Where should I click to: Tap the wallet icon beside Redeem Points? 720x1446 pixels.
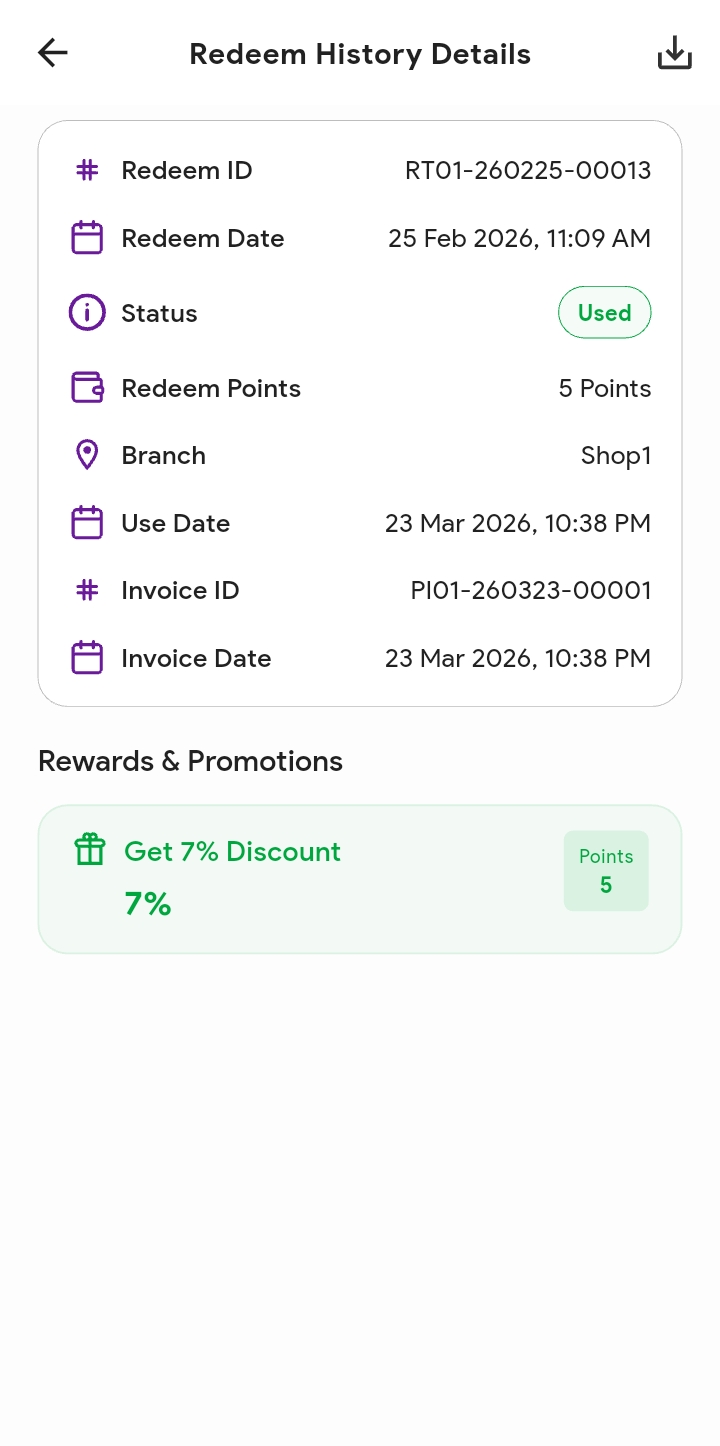[88, 388]
